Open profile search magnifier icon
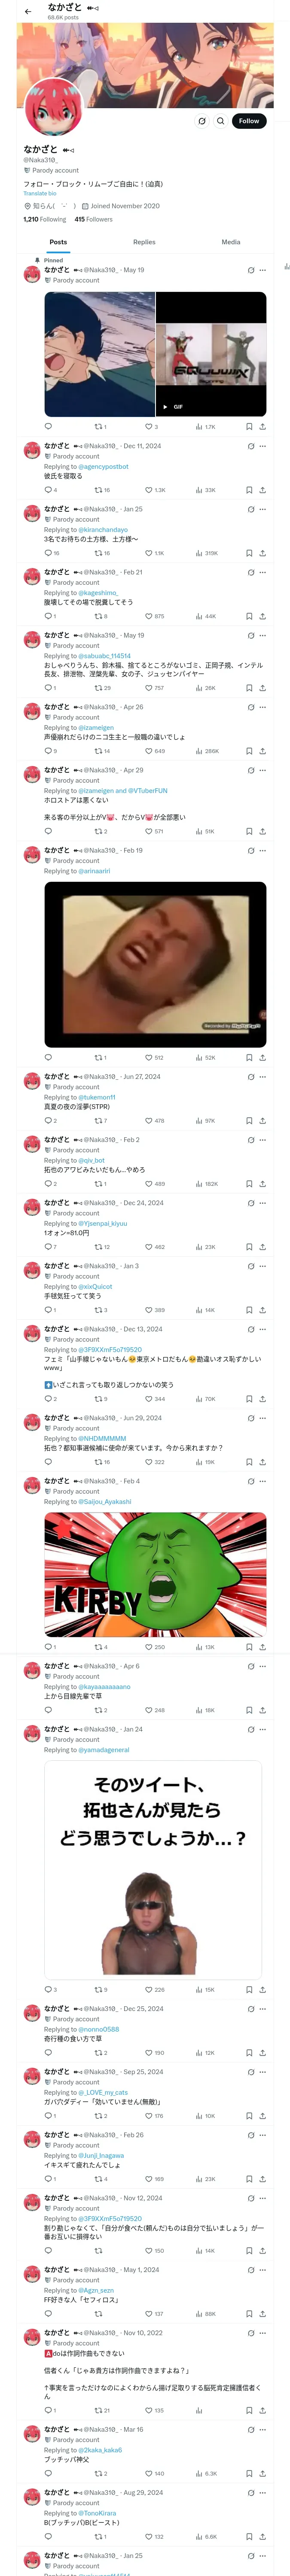The image size is (290, 2576). [220, 121]
